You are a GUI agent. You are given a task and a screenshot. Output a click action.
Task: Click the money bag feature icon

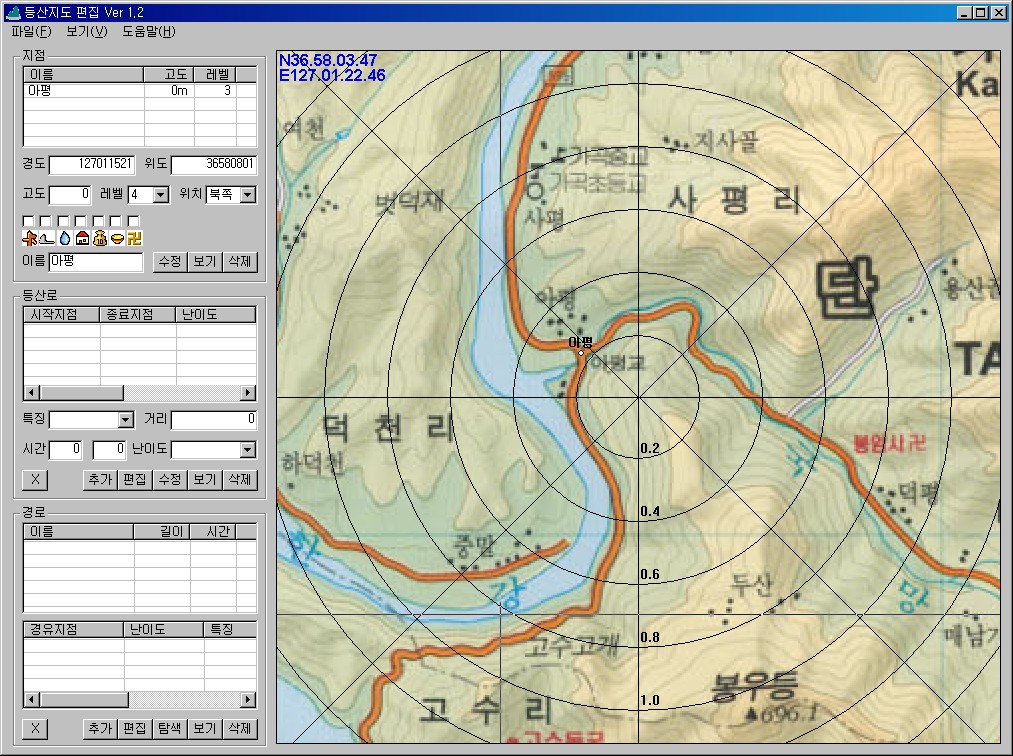(x=99, y=238)
